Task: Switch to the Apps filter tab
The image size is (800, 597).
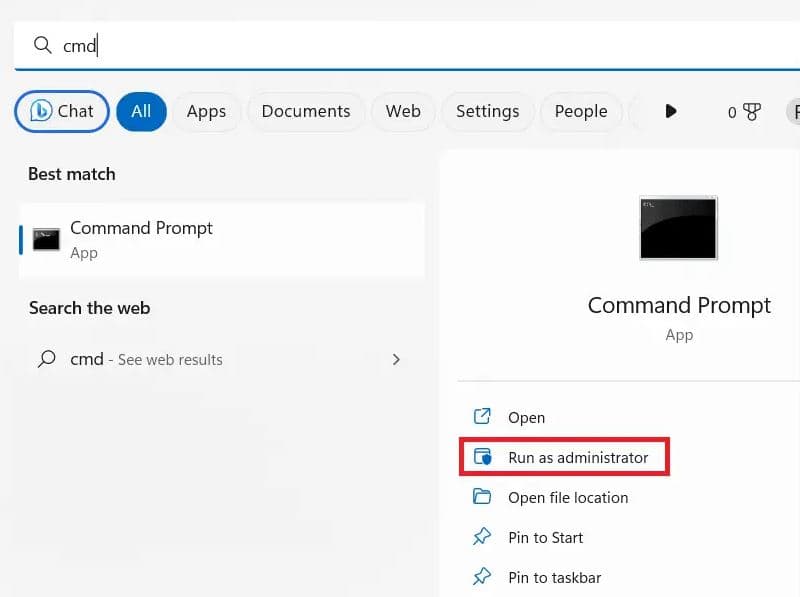Action: coord(206,112)
